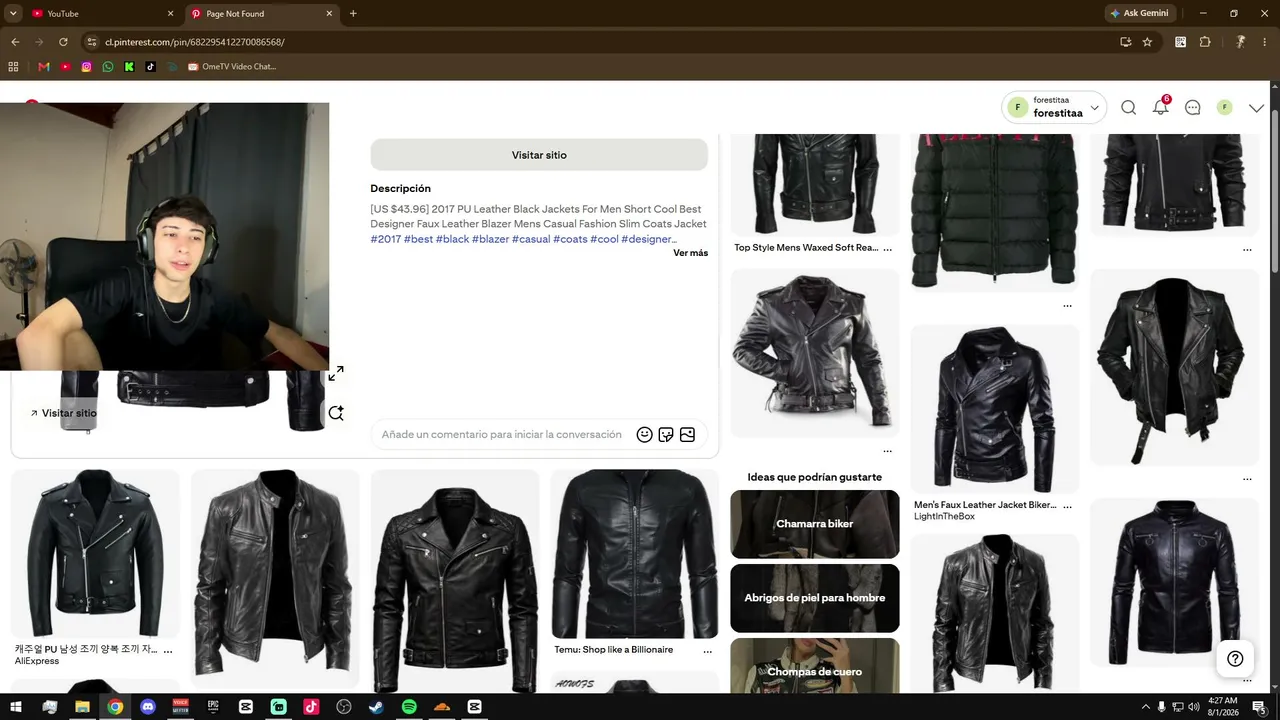Screen dimensions: 1280x720
Task: Launch Discord from the taskbar
Action: tap(148, 707)
